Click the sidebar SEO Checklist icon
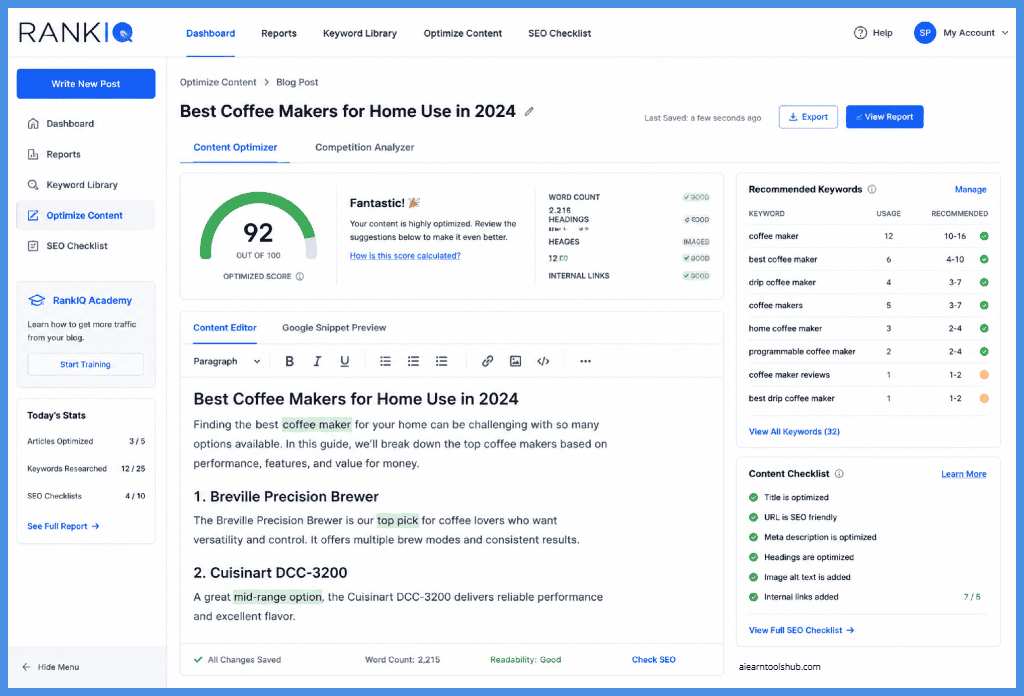The height and width of the screenshot is (696, 1024). click(x=33, y=246)
